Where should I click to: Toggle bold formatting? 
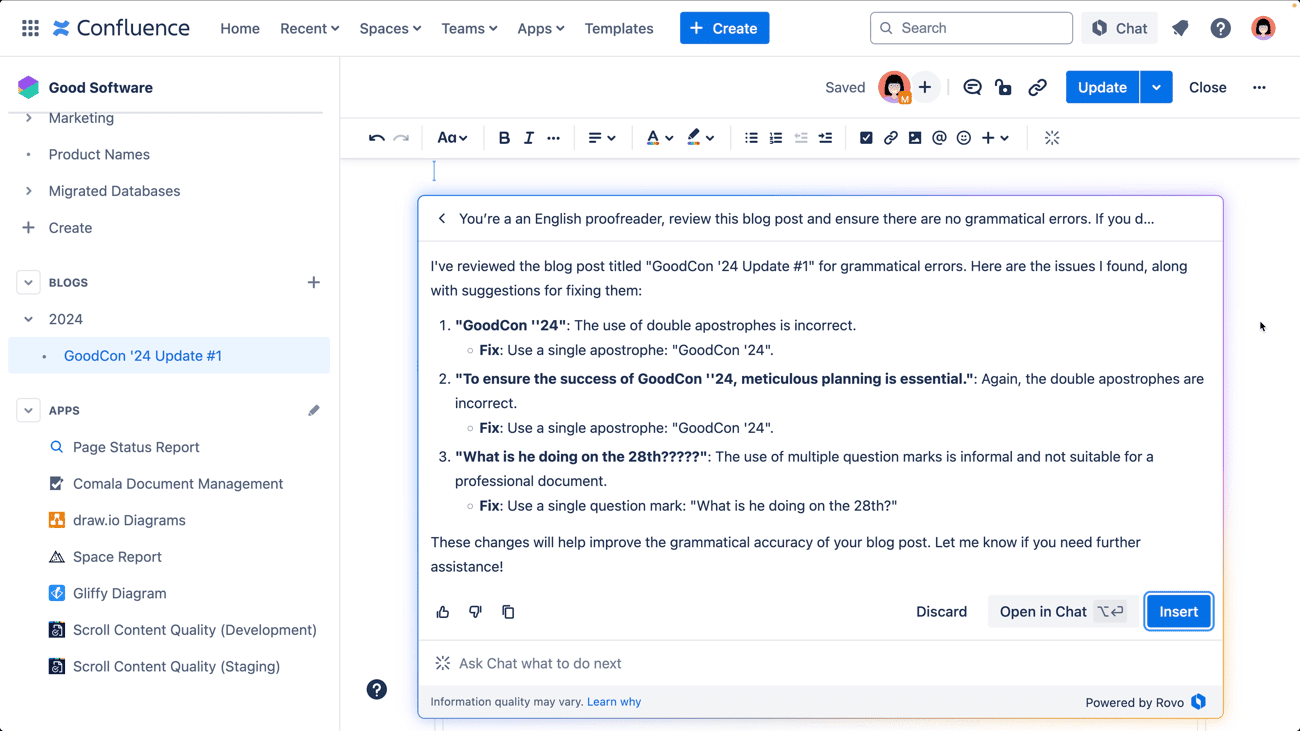pos(504,138)
